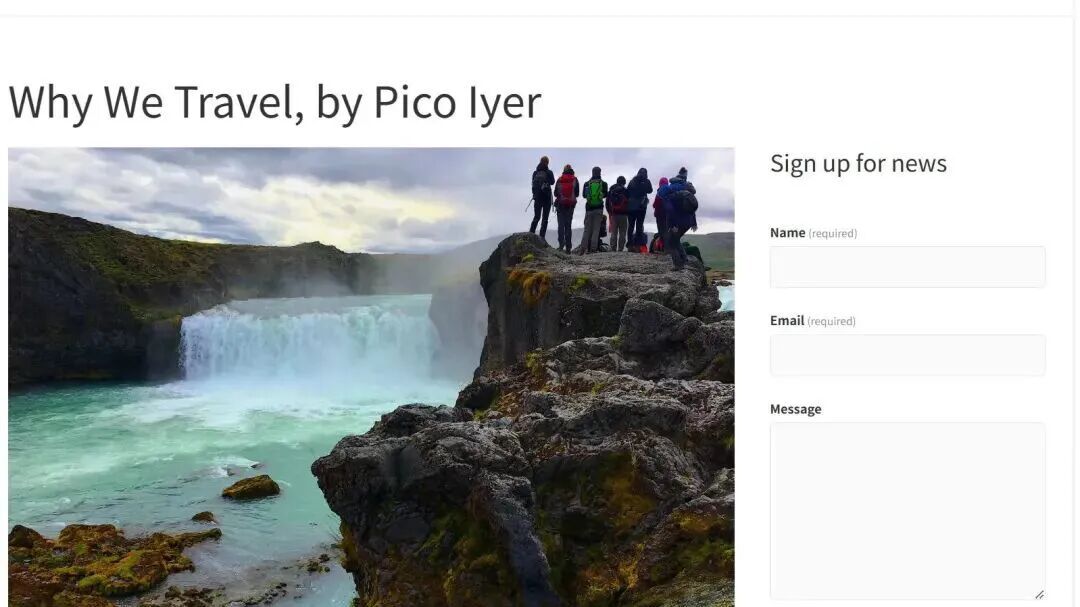1080x607 pixels.
Task: Click the hiker with green backpack
Action: [594, 209]
